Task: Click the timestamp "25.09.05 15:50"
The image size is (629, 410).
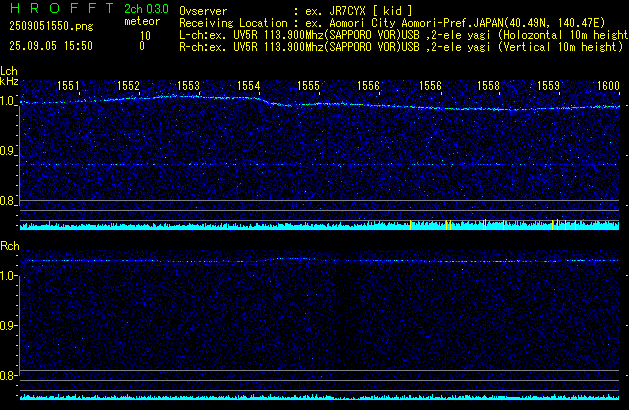Action: (51, 46)
